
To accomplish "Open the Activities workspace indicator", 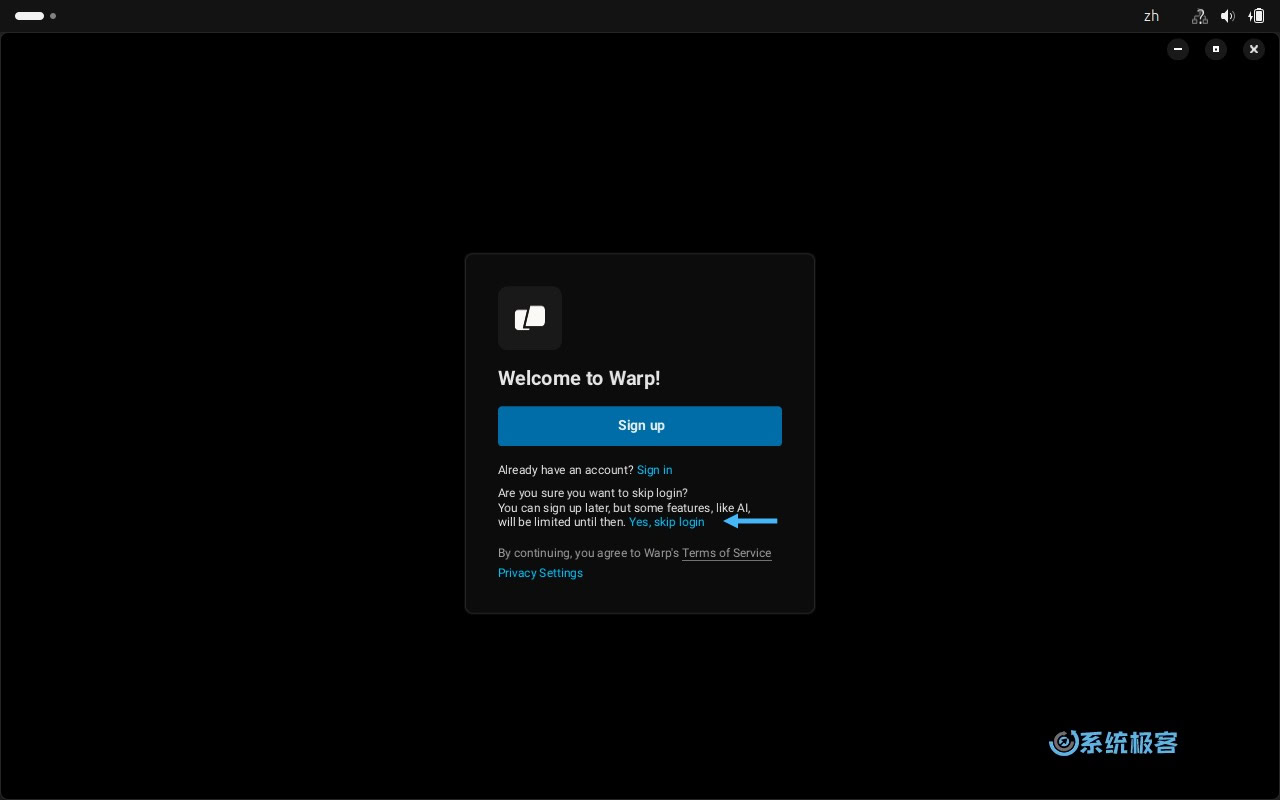I will click(x=35, y=16).
